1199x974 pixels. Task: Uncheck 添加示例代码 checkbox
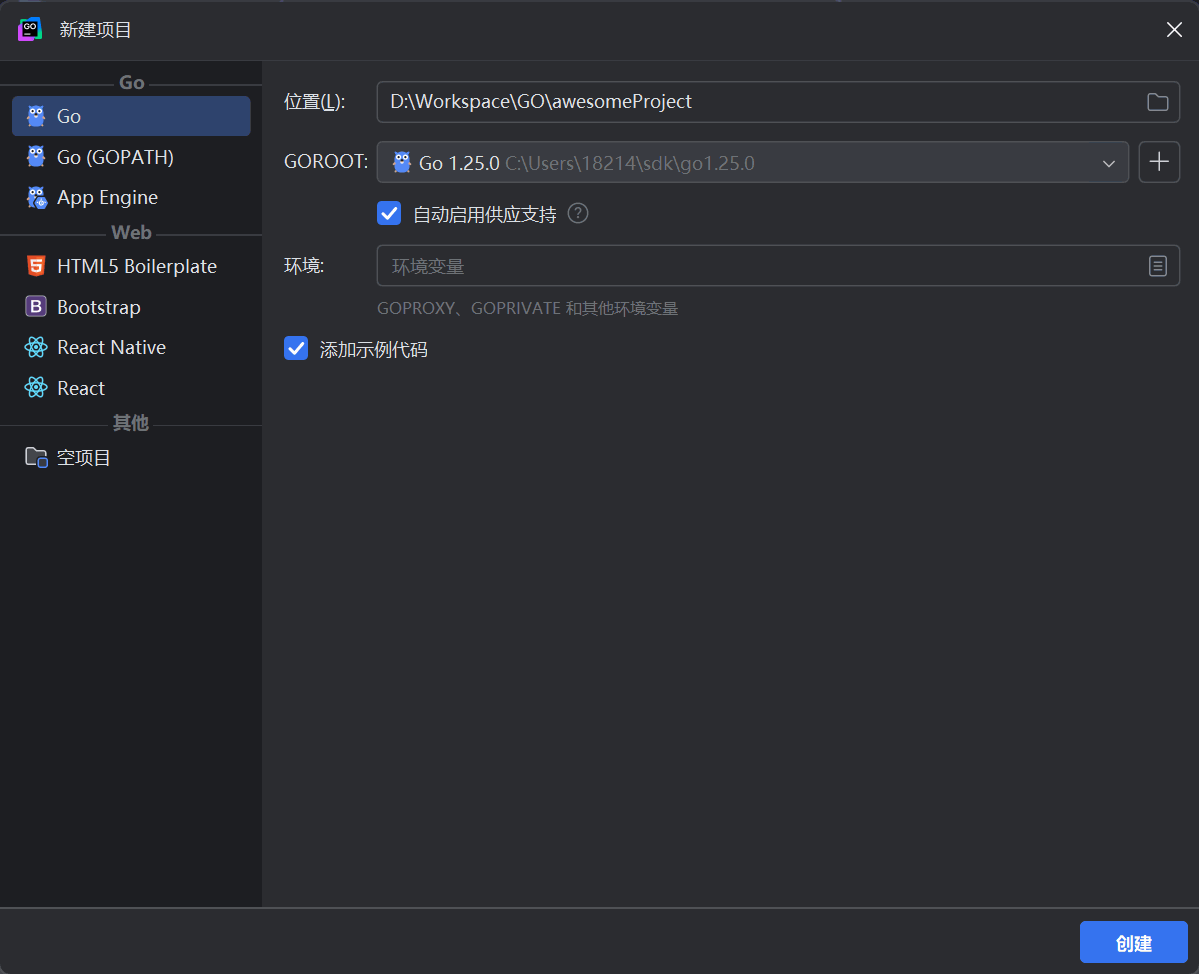[296, 349]
